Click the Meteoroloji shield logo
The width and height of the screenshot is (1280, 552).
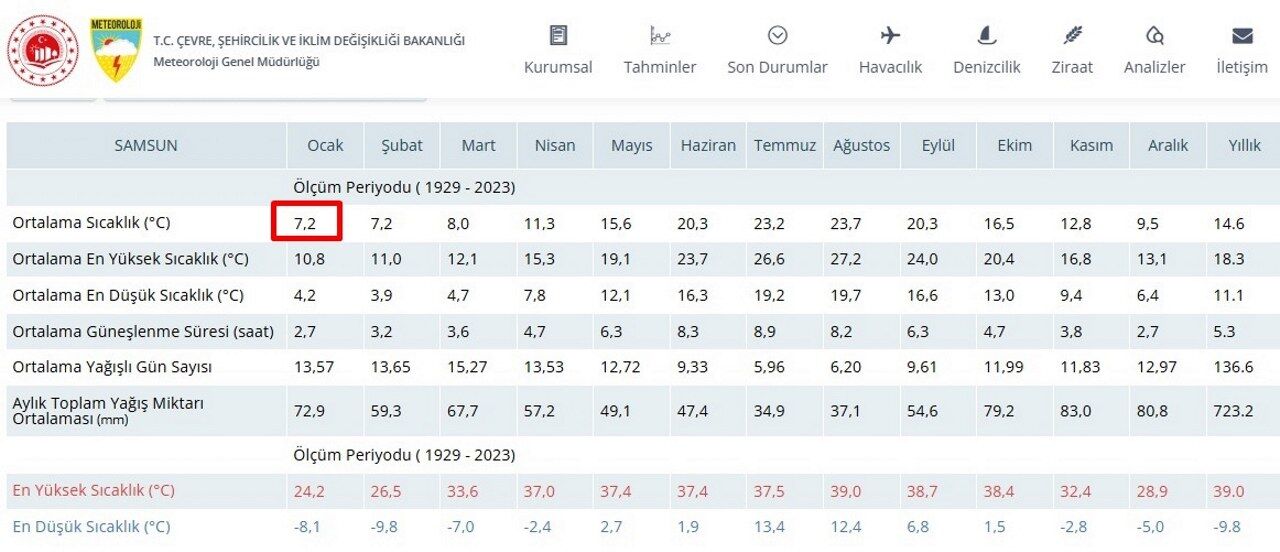click(x=116, y=50)
